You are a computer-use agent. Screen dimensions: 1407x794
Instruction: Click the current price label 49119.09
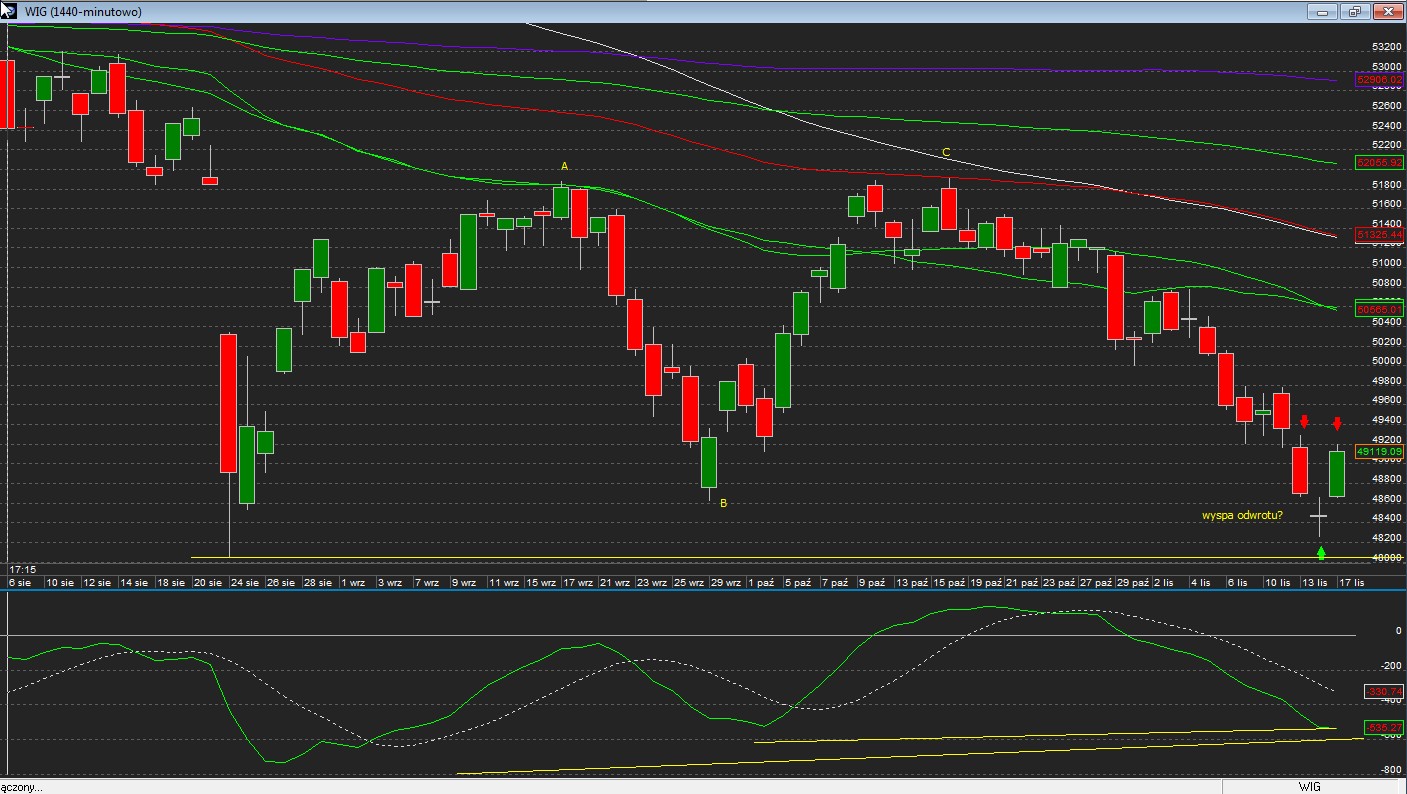pos(1379,452)
